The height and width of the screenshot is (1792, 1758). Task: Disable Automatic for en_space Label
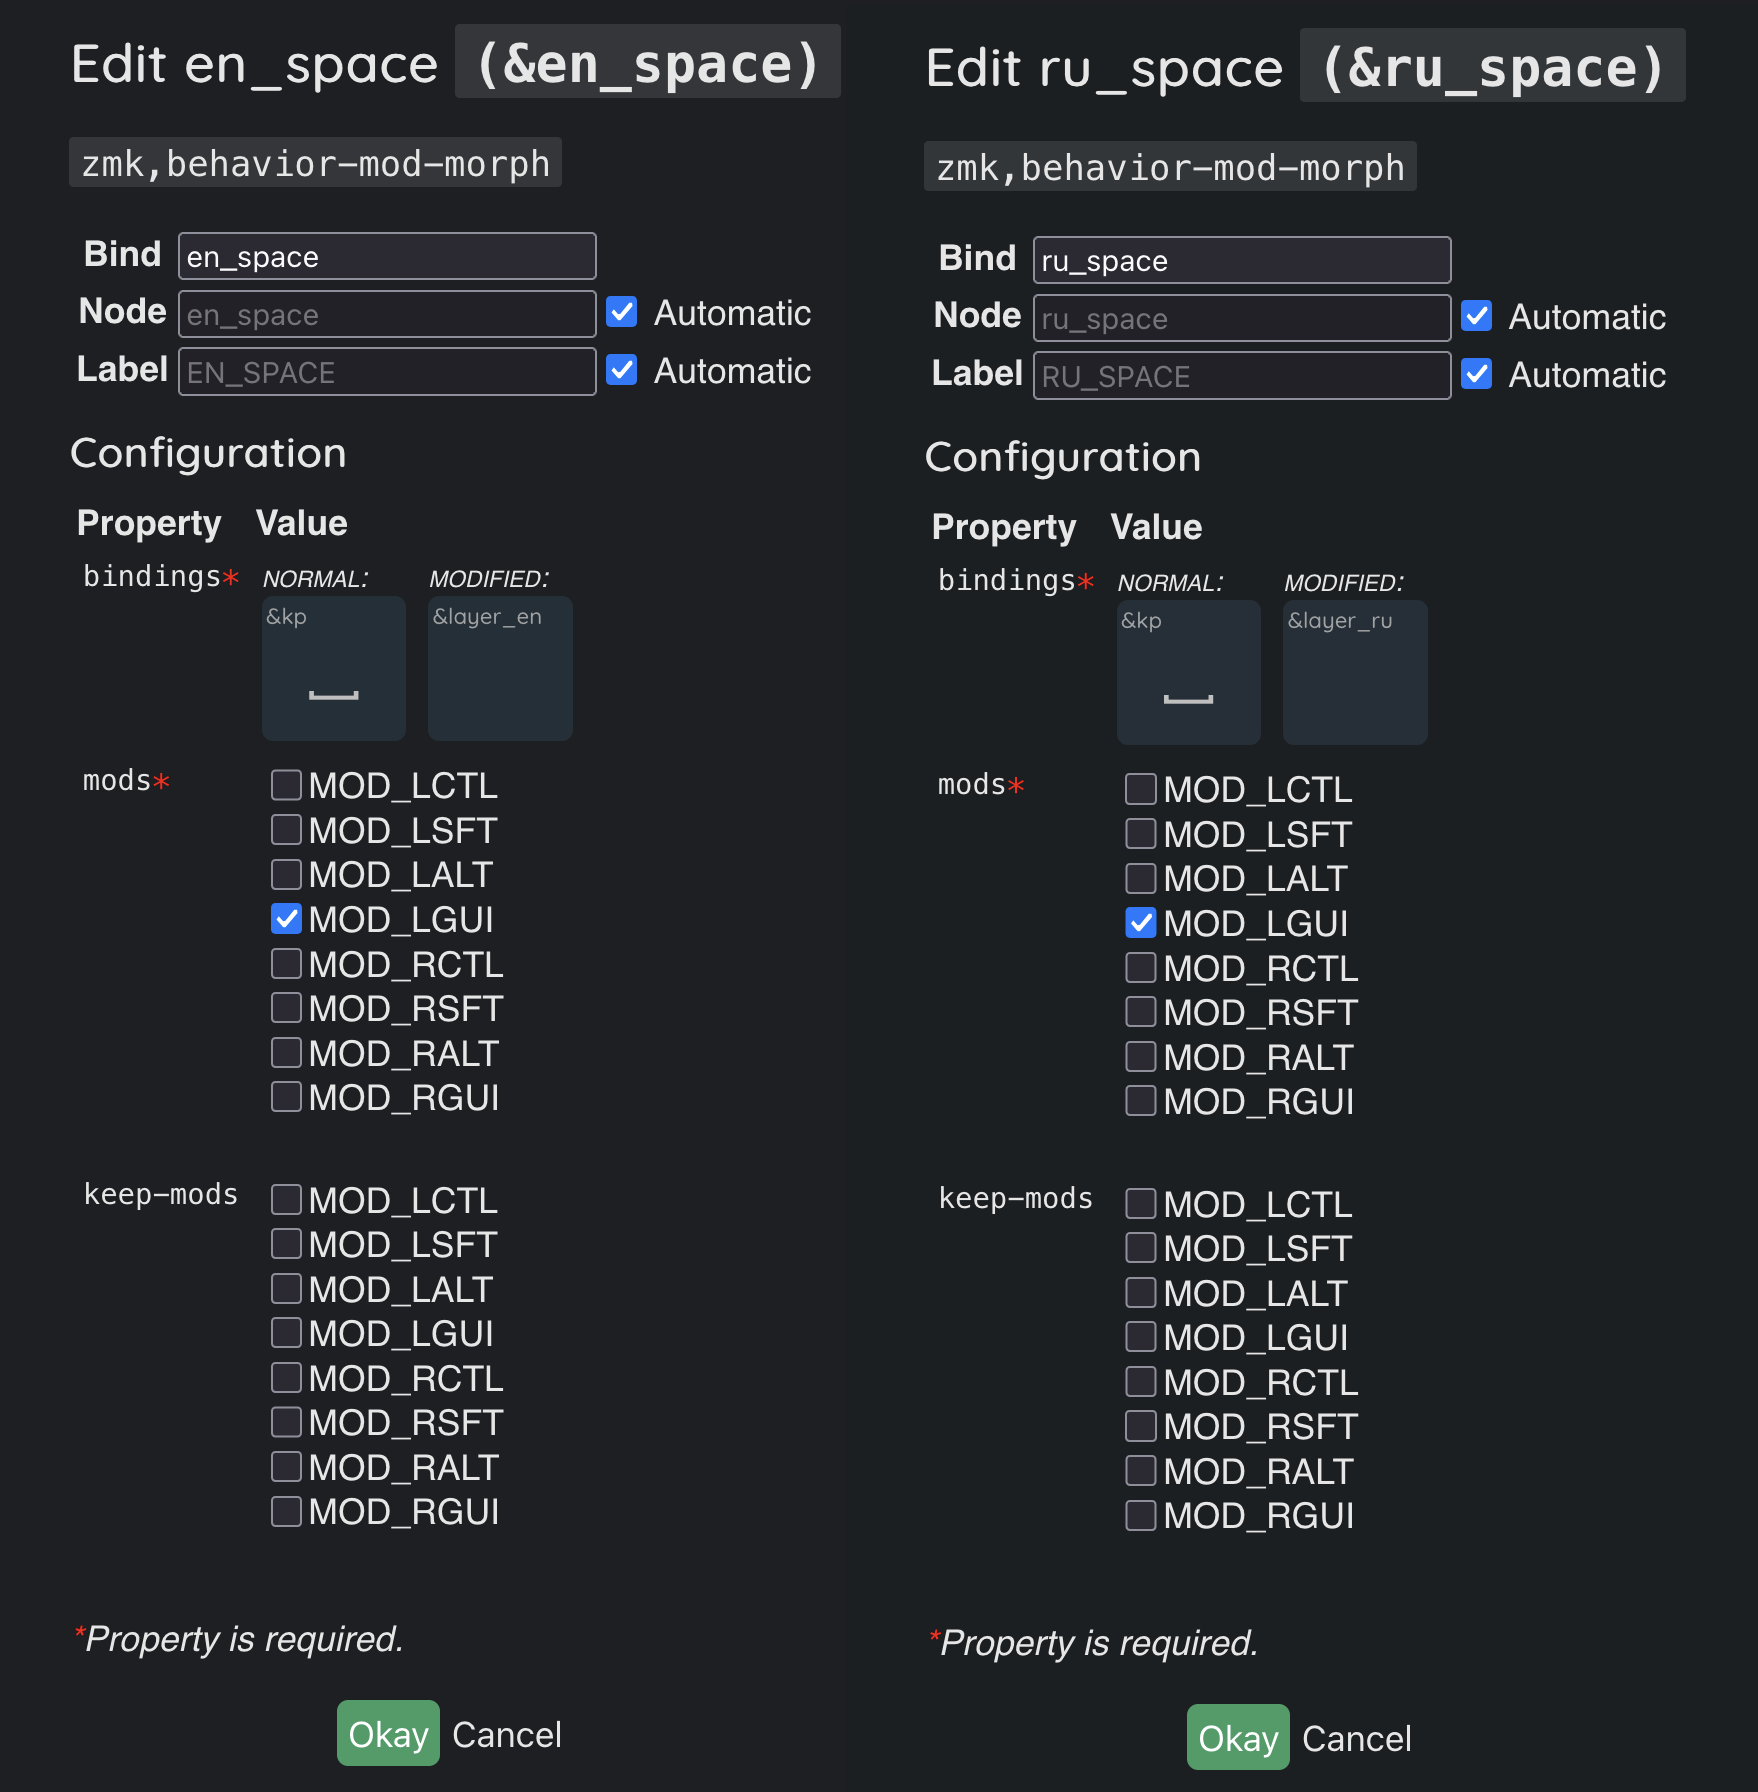click(622, 370)
